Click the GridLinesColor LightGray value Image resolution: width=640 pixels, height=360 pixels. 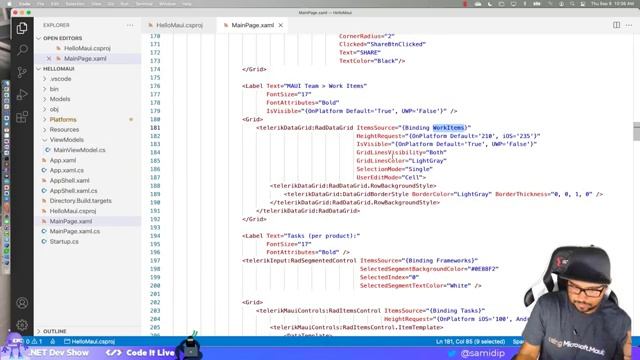(427, 161)
